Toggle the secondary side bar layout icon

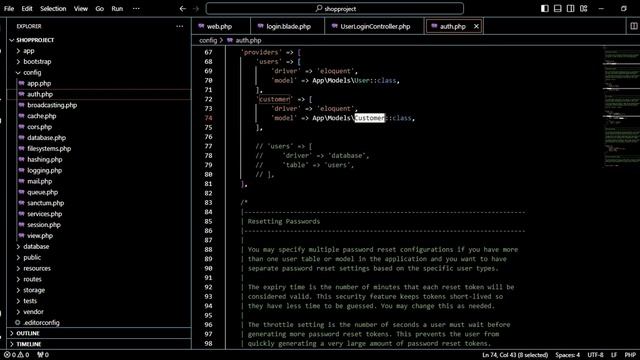571,9
